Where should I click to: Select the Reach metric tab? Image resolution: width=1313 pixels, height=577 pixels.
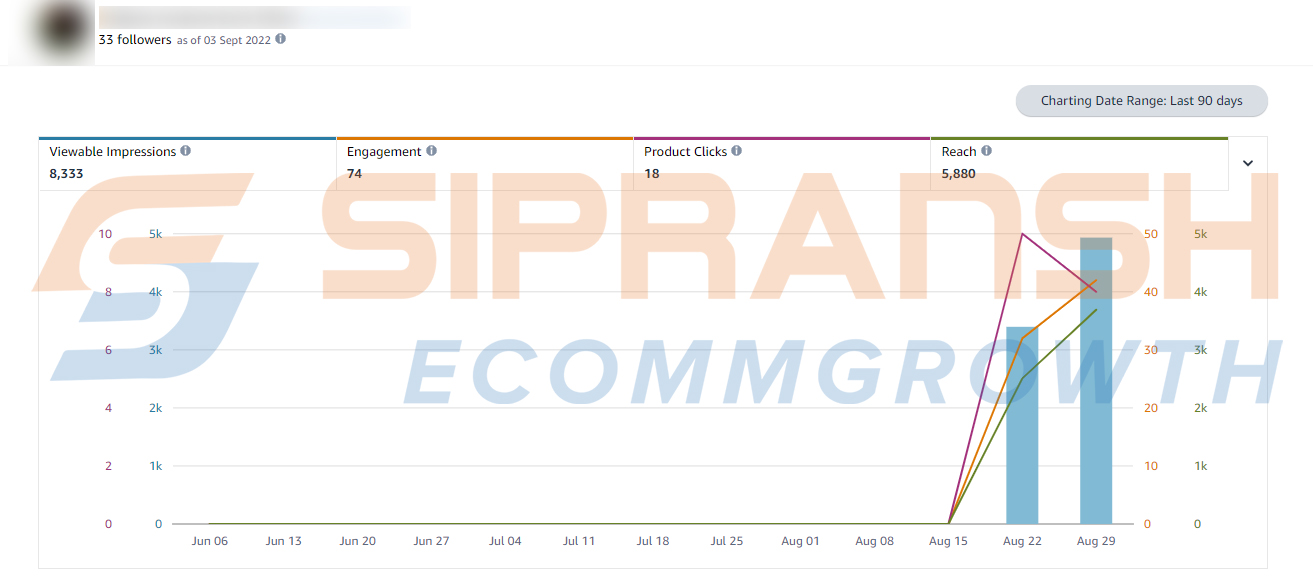coord(1078,163)
